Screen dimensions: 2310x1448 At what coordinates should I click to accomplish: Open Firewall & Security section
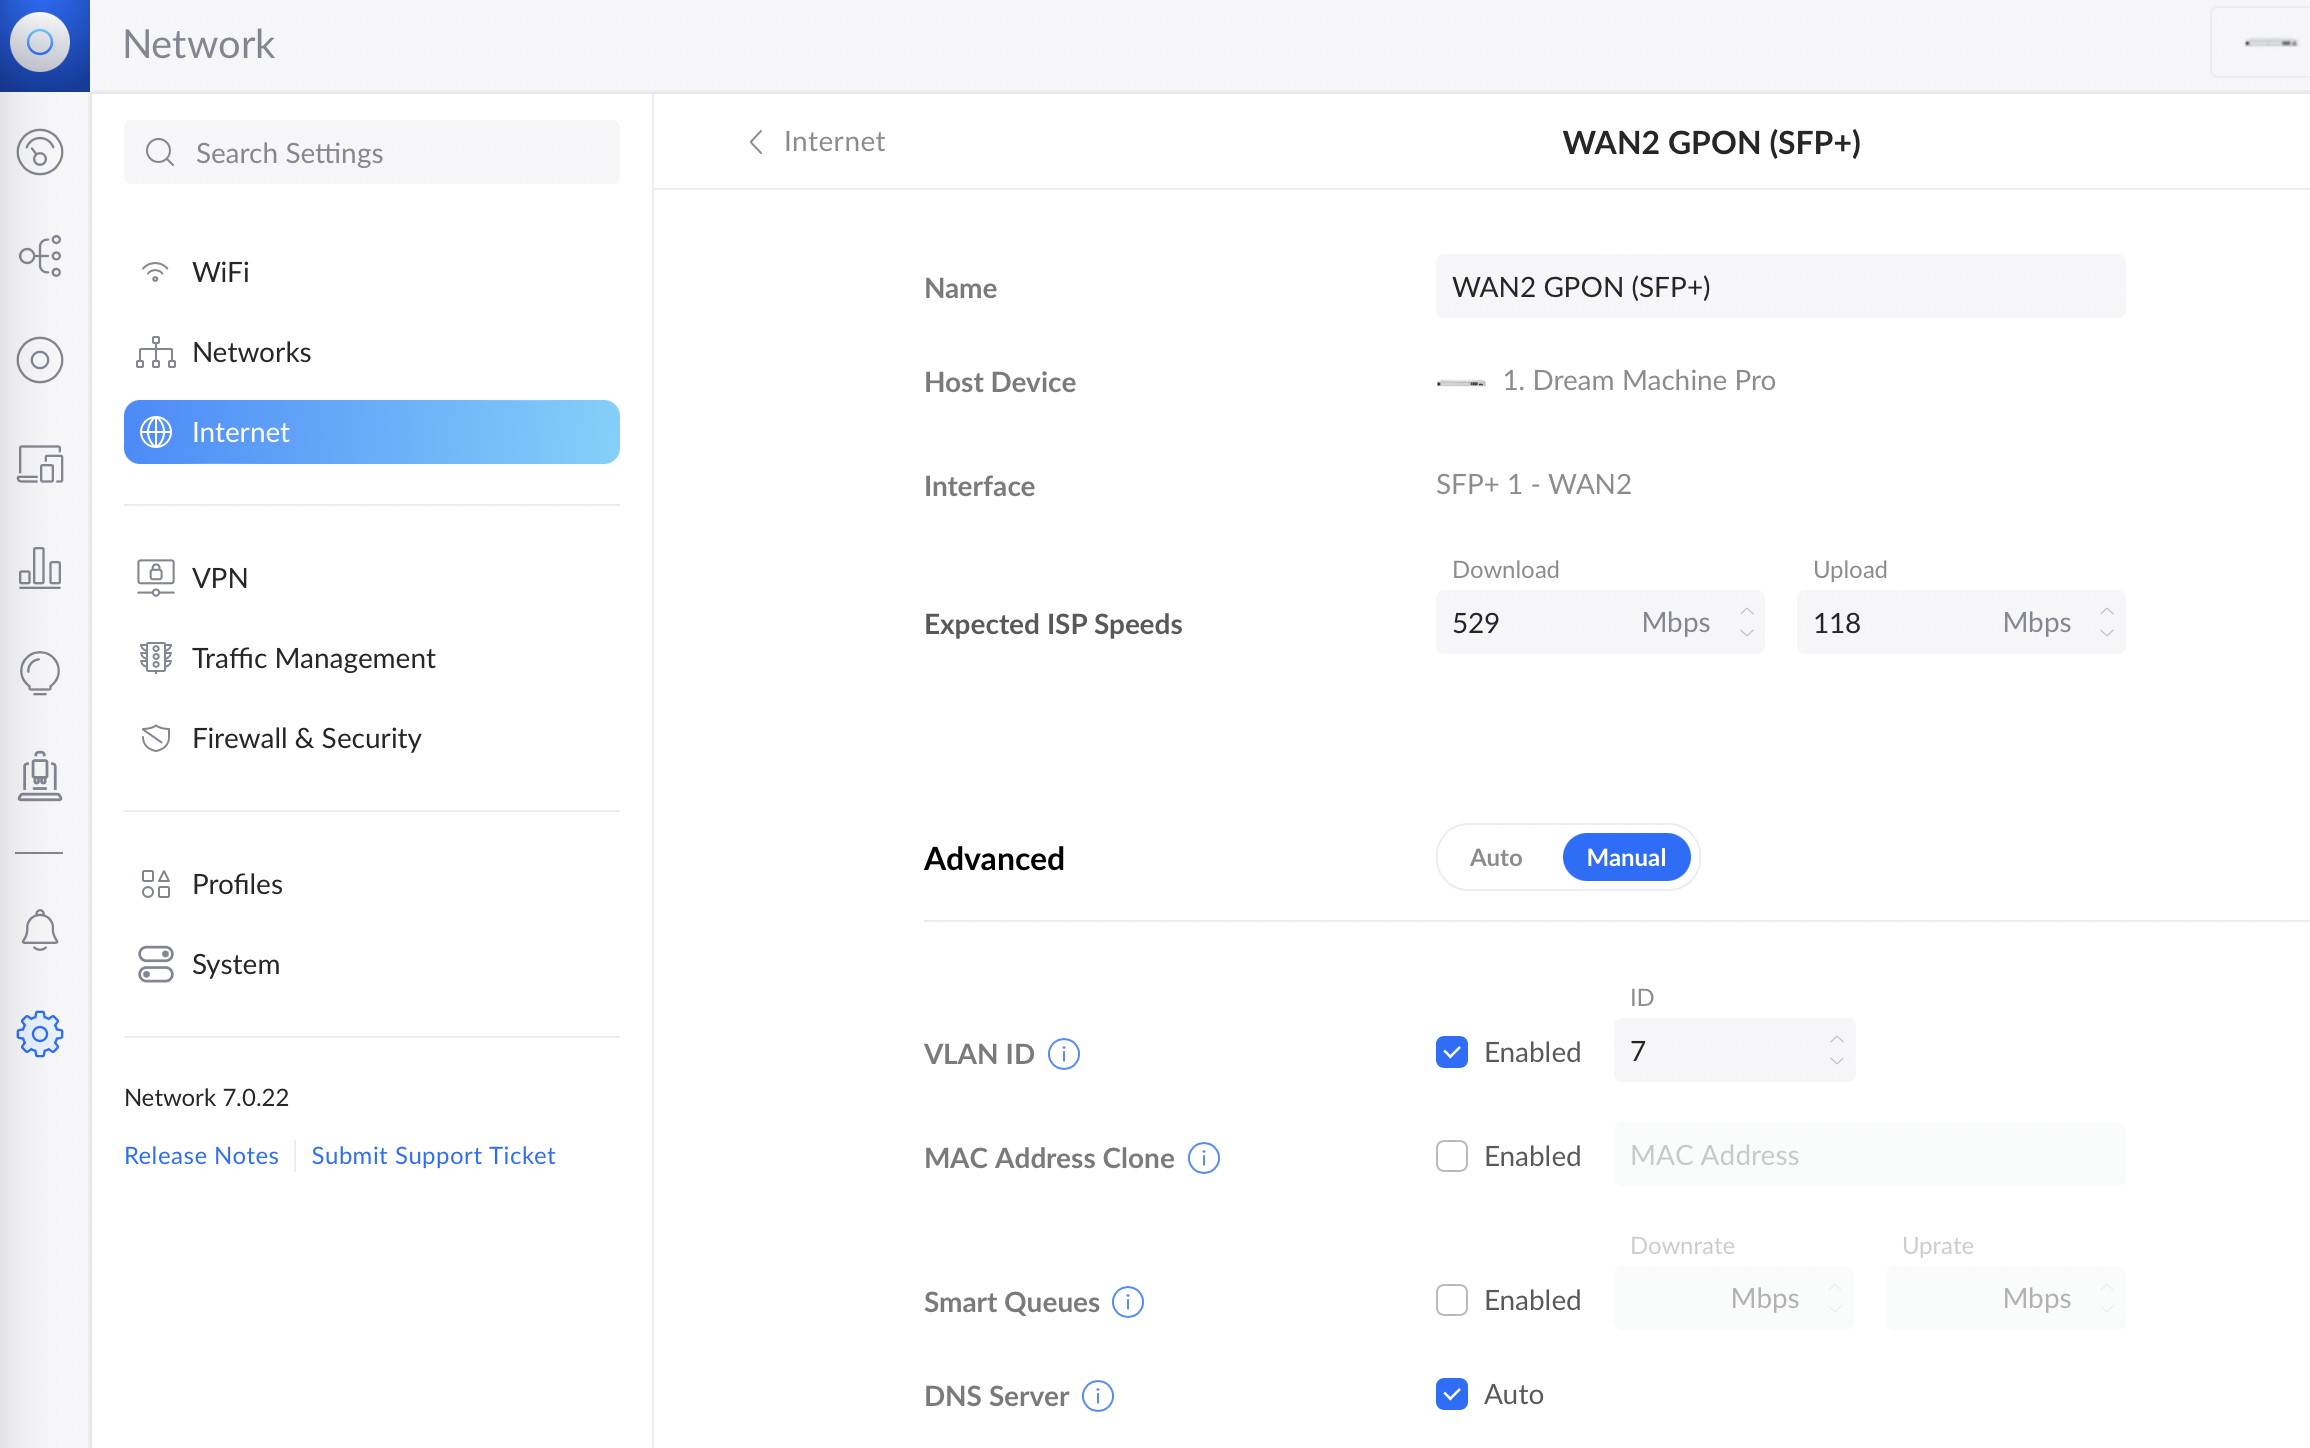pos(372,738)
